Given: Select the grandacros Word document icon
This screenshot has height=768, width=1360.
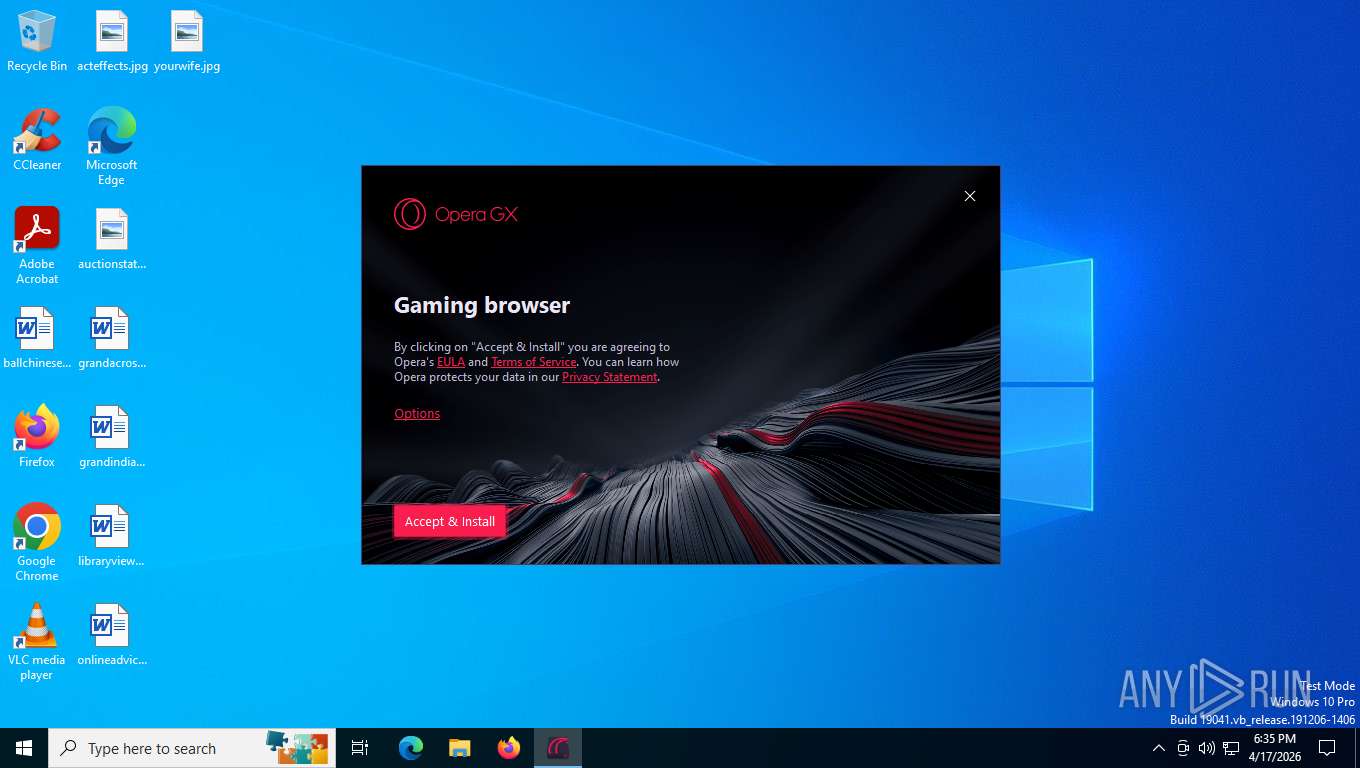Looking at the screenshot, I should point(112,338).
